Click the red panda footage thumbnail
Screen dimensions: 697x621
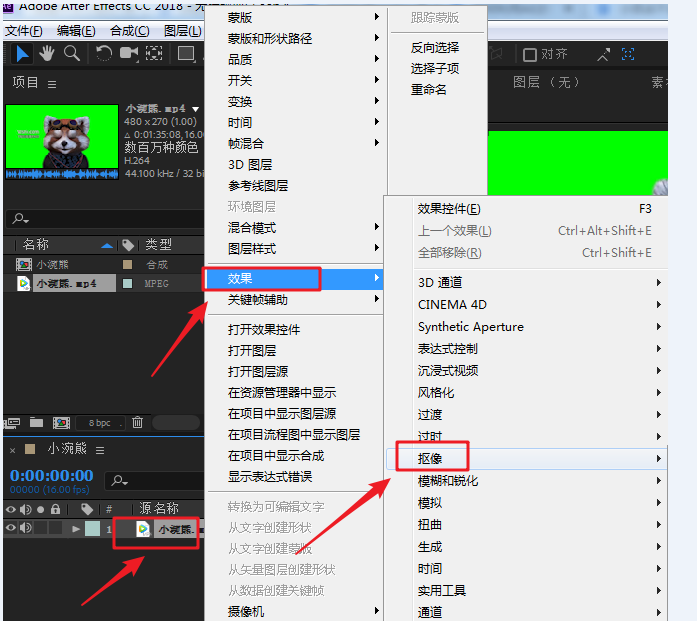pyautogui.click(x=62, y=136)
